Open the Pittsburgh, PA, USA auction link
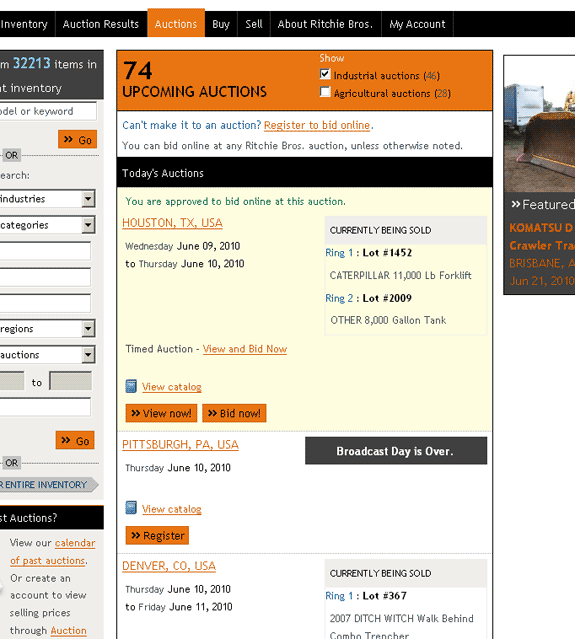 [x=180, y=444]
